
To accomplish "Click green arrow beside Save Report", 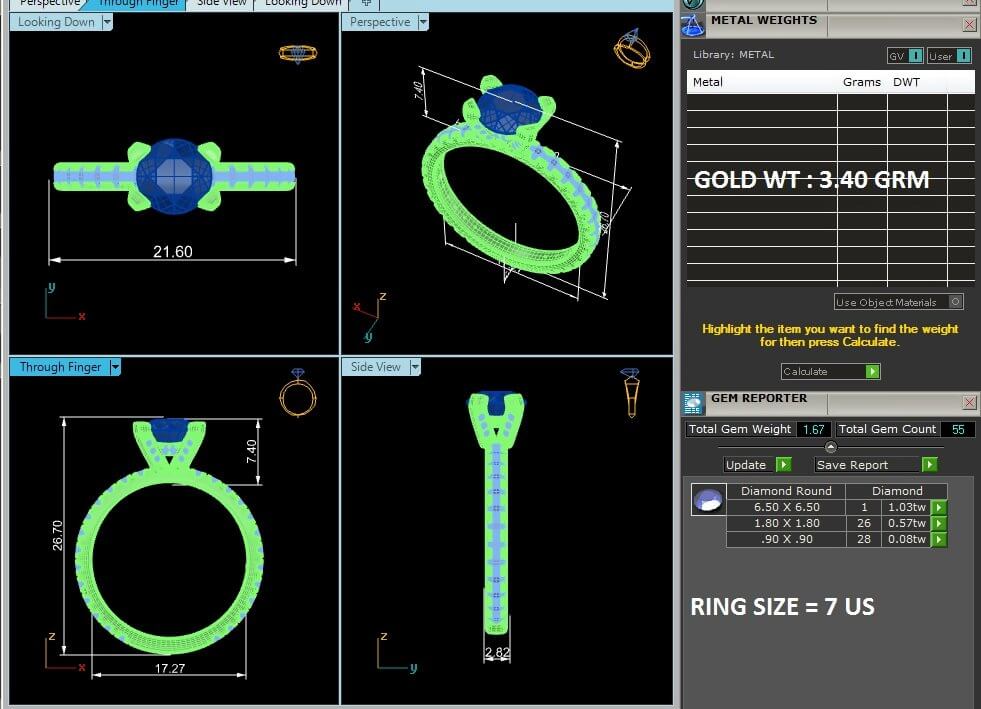I will point(929,465).
